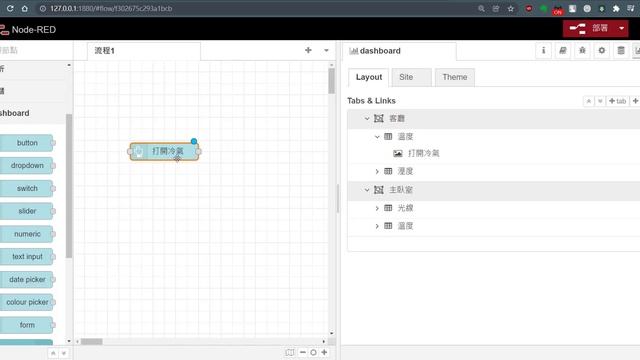Select the colour picker palette node
The height and width of the screenshot is (360, 640).
[x=27, y=302]
